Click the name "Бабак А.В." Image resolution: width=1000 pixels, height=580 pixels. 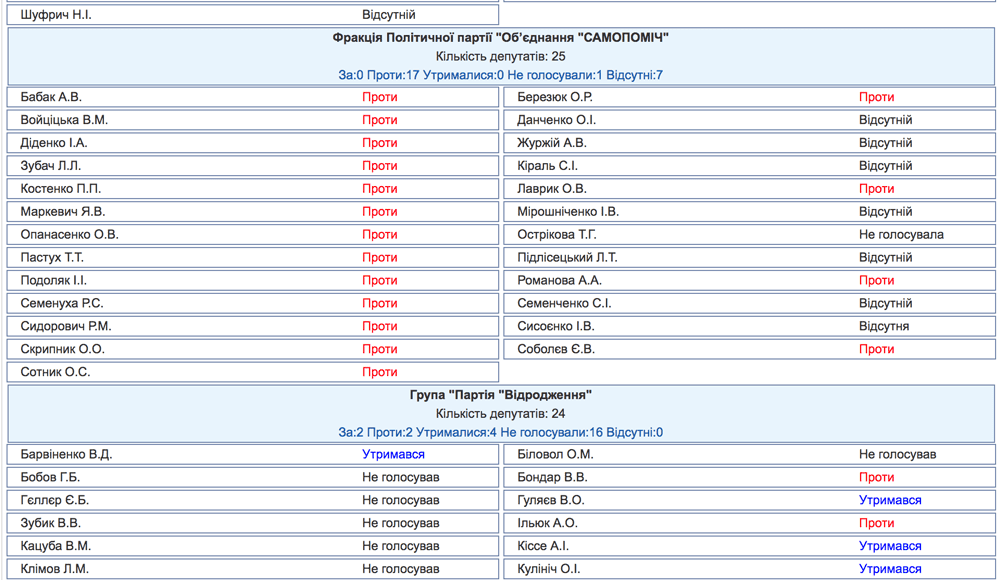[x=51, y=97]
